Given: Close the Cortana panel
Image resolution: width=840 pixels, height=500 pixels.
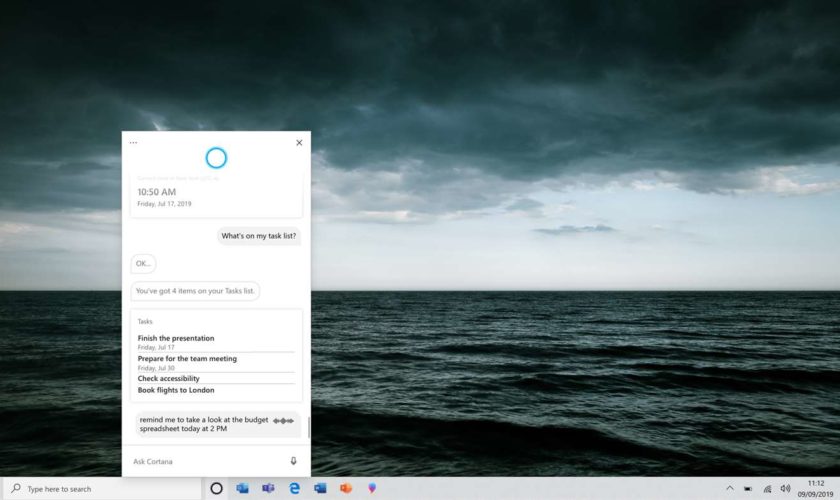Looking at the screenshot, I should tap(299, 143).
